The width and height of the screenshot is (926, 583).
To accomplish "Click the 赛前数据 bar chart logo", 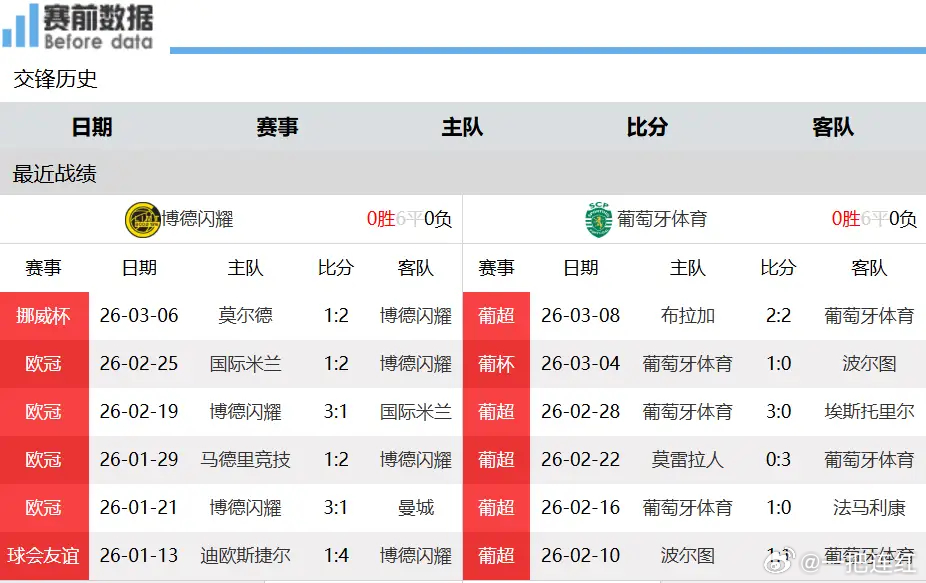I will pos(20,25).
